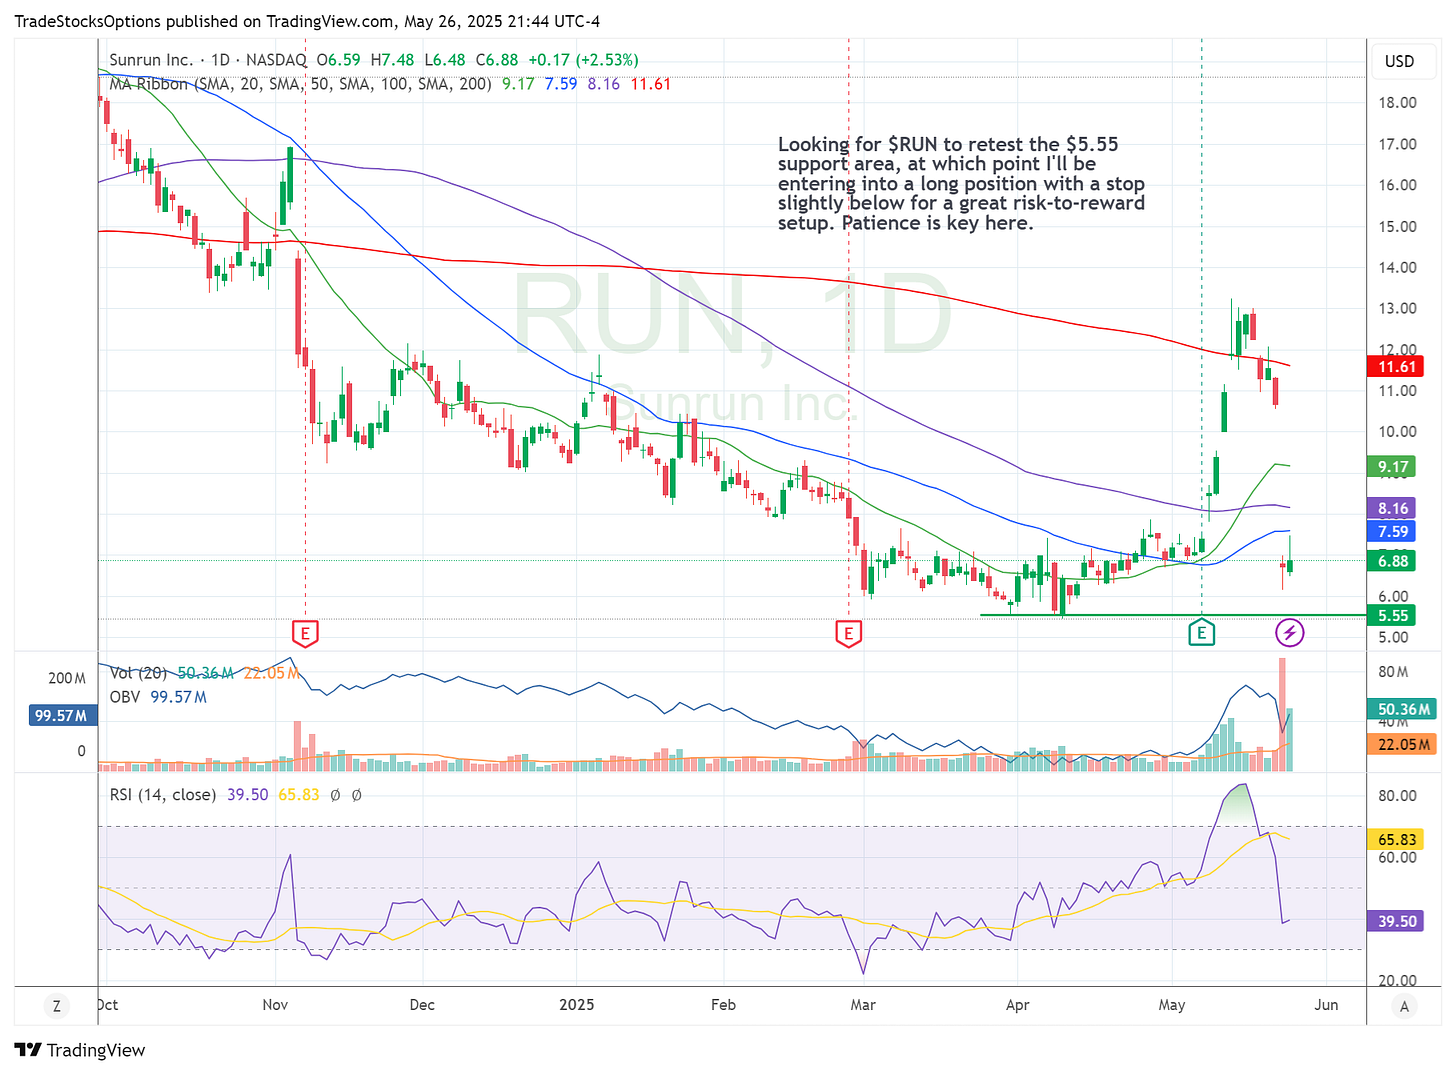This screenshot has height=1074, width=1456.
Task: Click the MA Ribbon indicator label
Action: 300,84
